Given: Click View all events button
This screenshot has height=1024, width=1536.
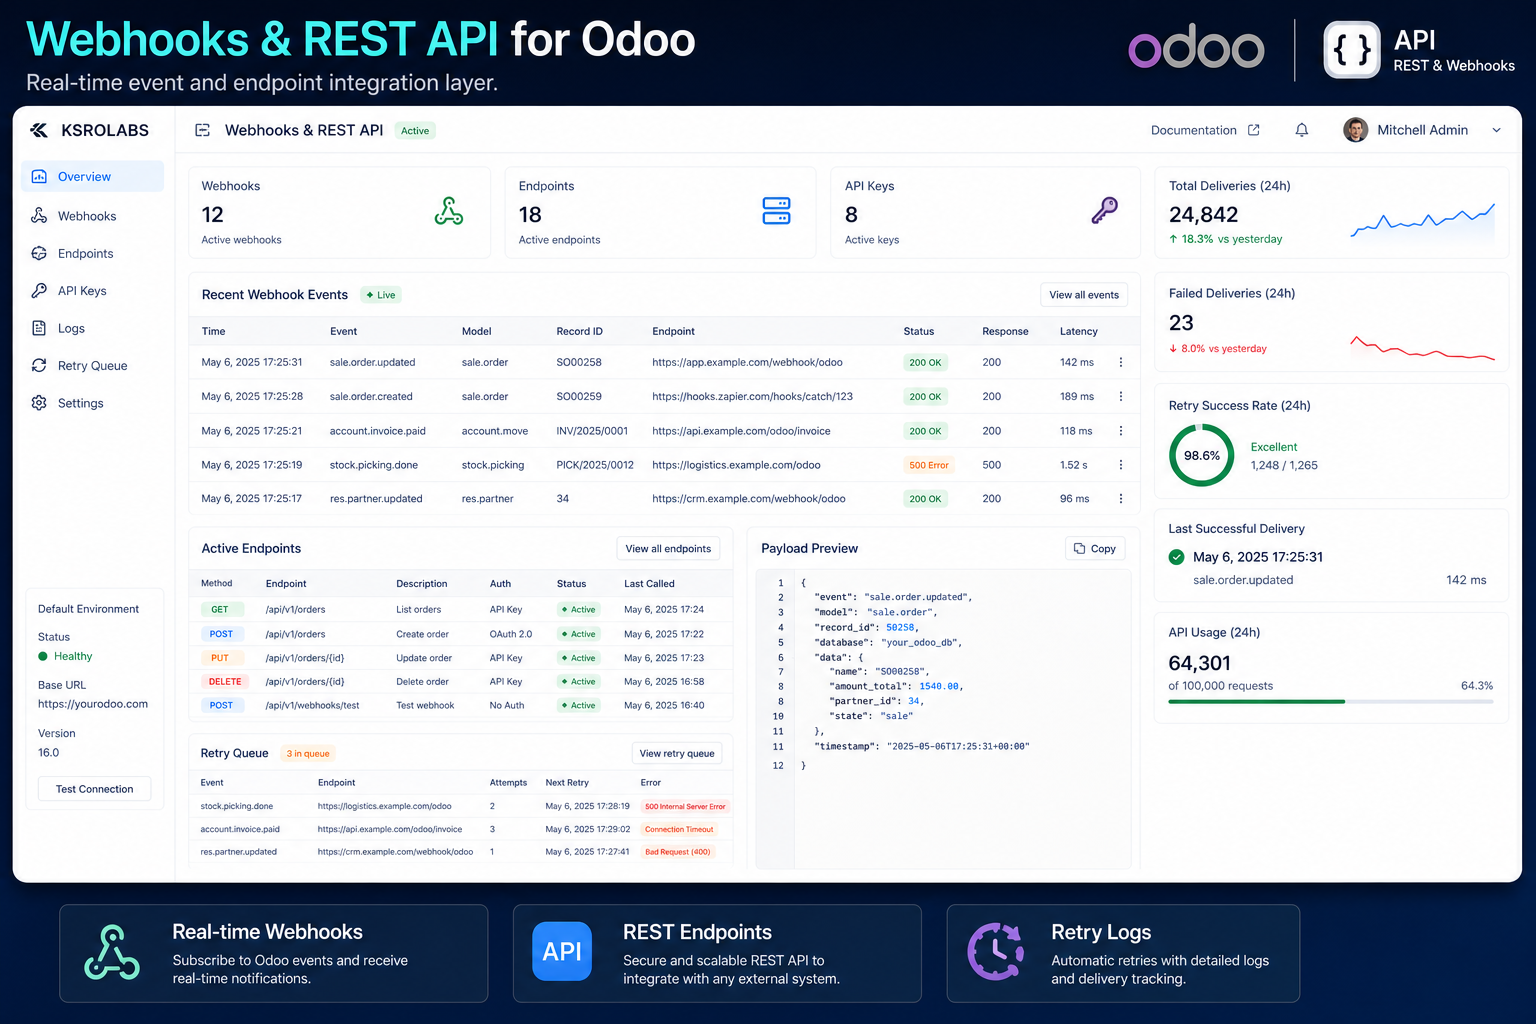Looking at the screenshot, I should click(1084, 295).
